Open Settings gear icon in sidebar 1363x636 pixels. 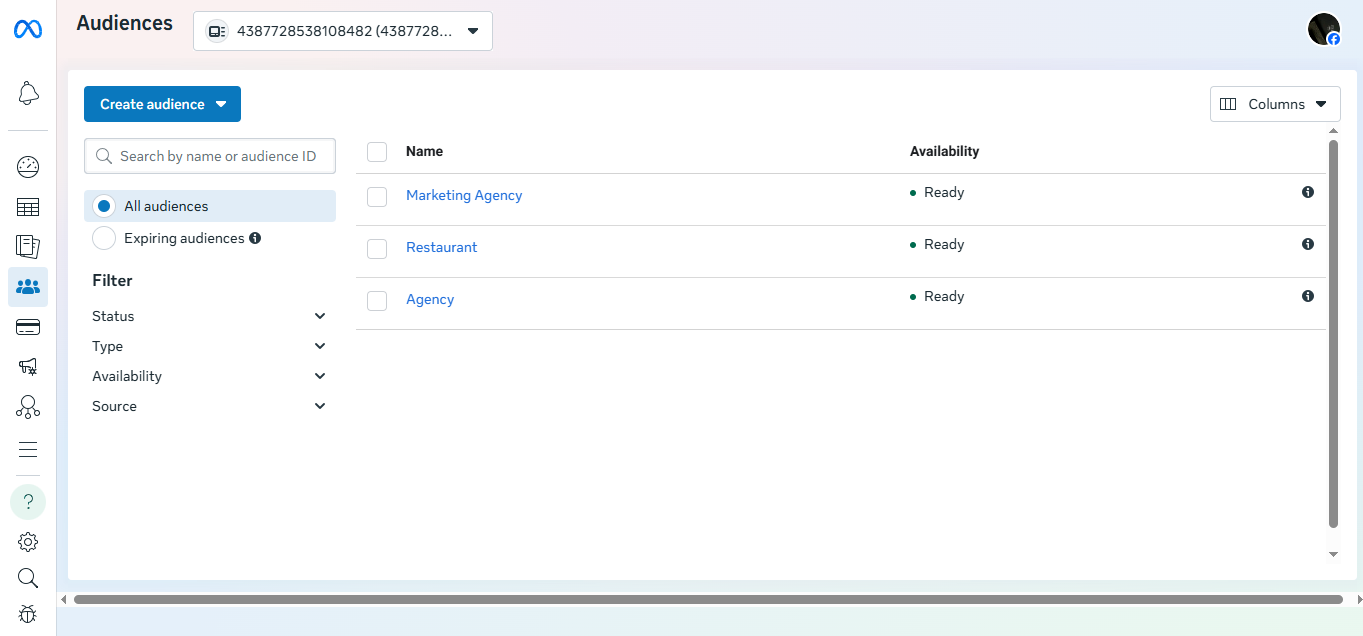28,542
